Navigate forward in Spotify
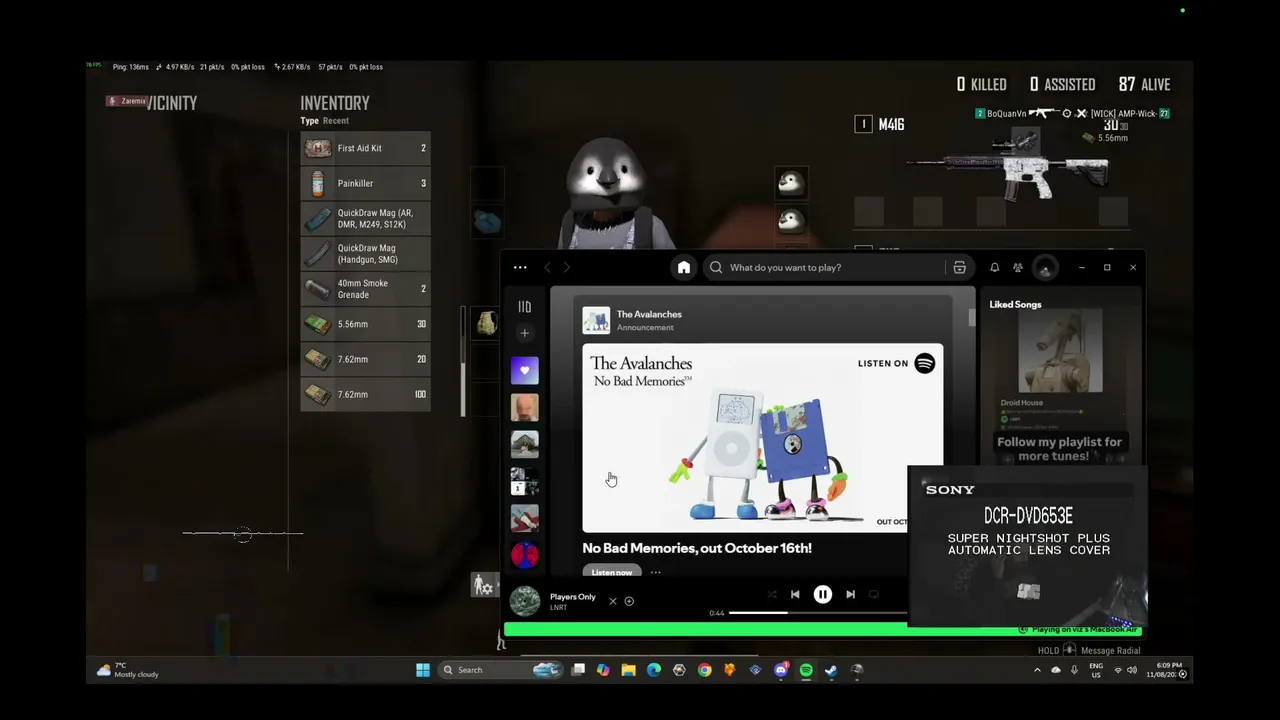 (566, 267)
